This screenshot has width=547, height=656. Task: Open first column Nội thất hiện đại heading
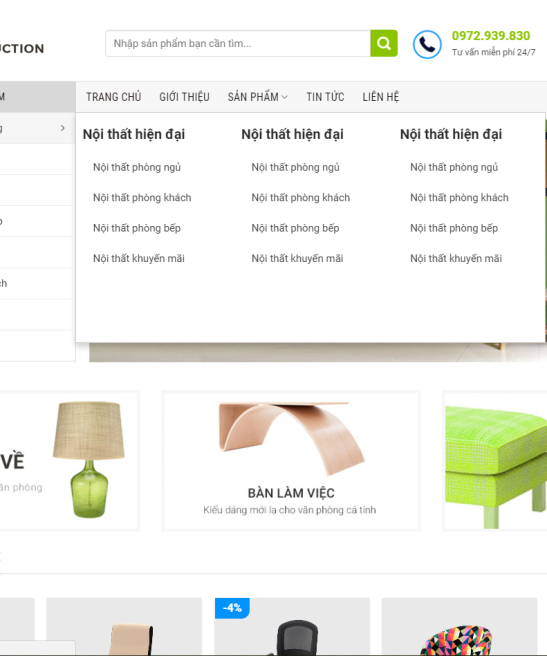[134, 134]
